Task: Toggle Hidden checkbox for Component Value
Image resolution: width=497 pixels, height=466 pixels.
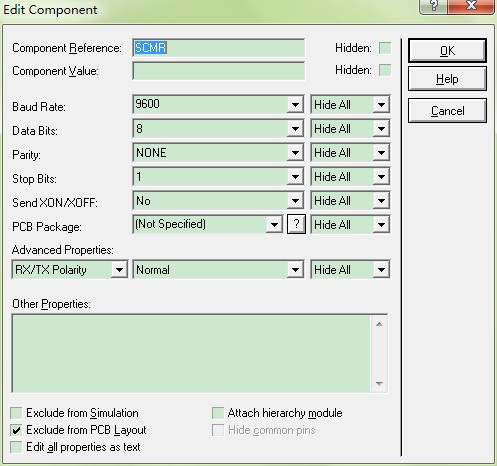Action: (x=385, y=70)
